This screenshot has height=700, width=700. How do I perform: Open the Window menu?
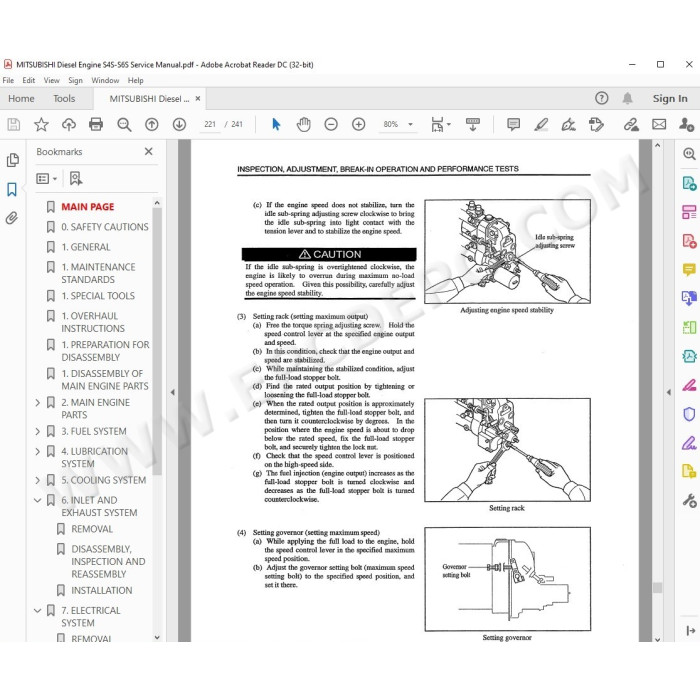tap(105, 80)
